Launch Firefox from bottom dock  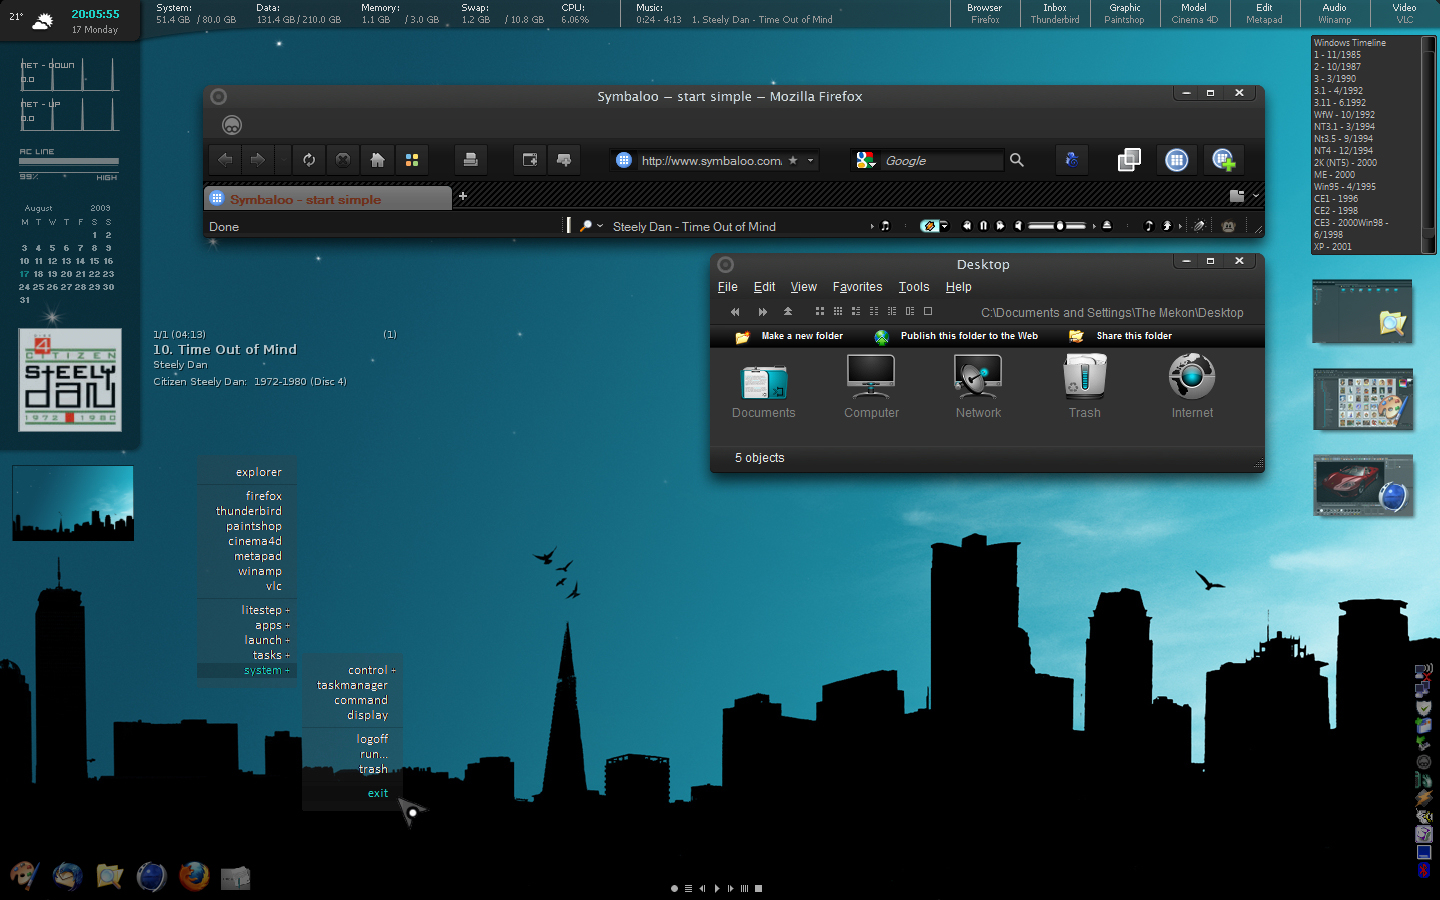point(194,876)
